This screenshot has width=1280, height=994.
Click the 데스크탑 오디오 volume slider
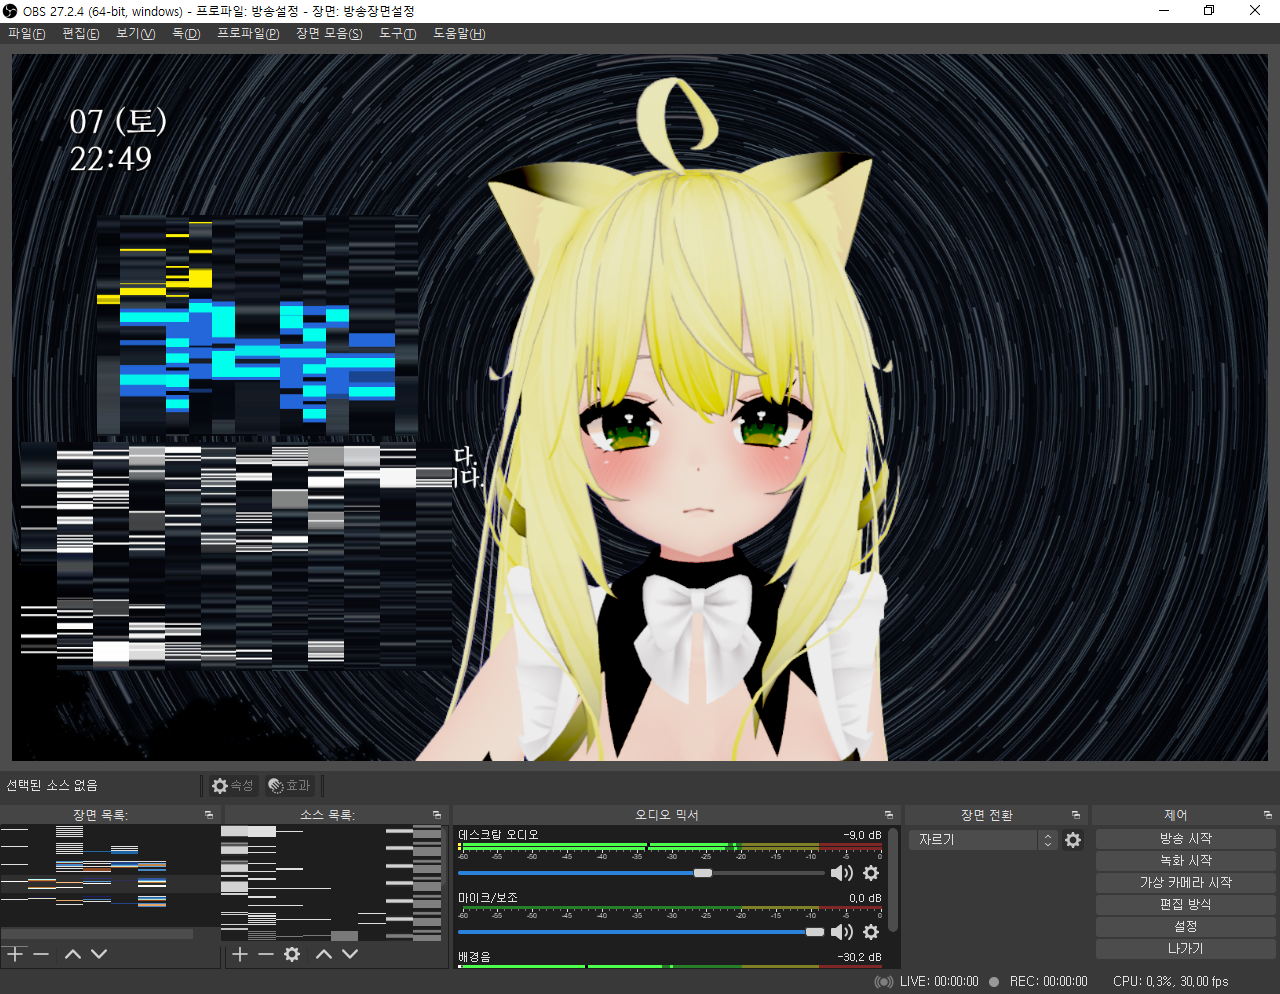point(641,873)
